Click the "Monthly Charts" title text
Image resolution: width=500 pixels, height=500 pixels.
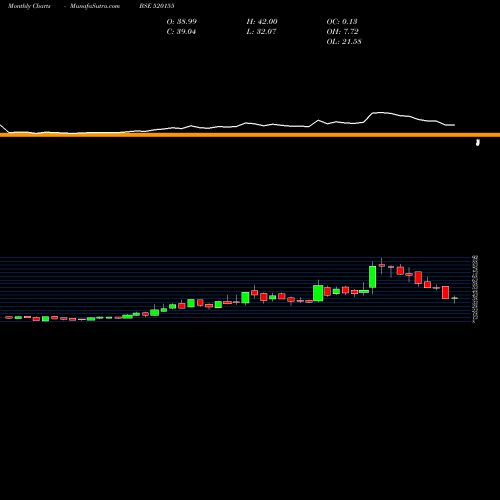(29, 6)
